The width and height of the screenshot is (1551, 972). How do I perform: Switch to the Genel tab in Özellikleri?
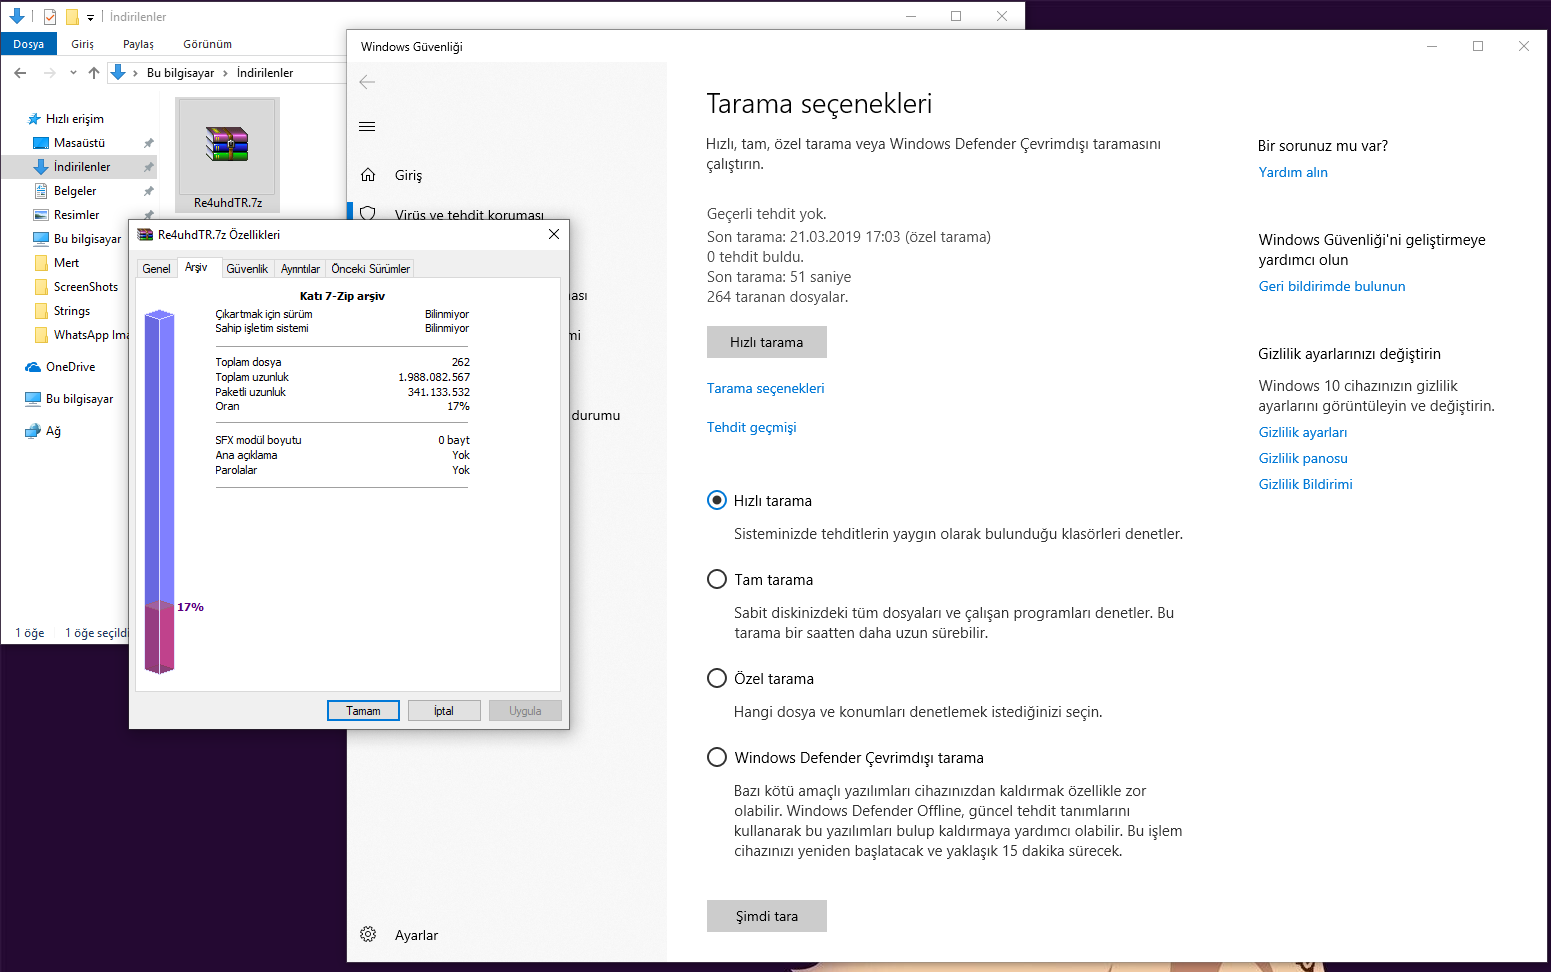156,269
